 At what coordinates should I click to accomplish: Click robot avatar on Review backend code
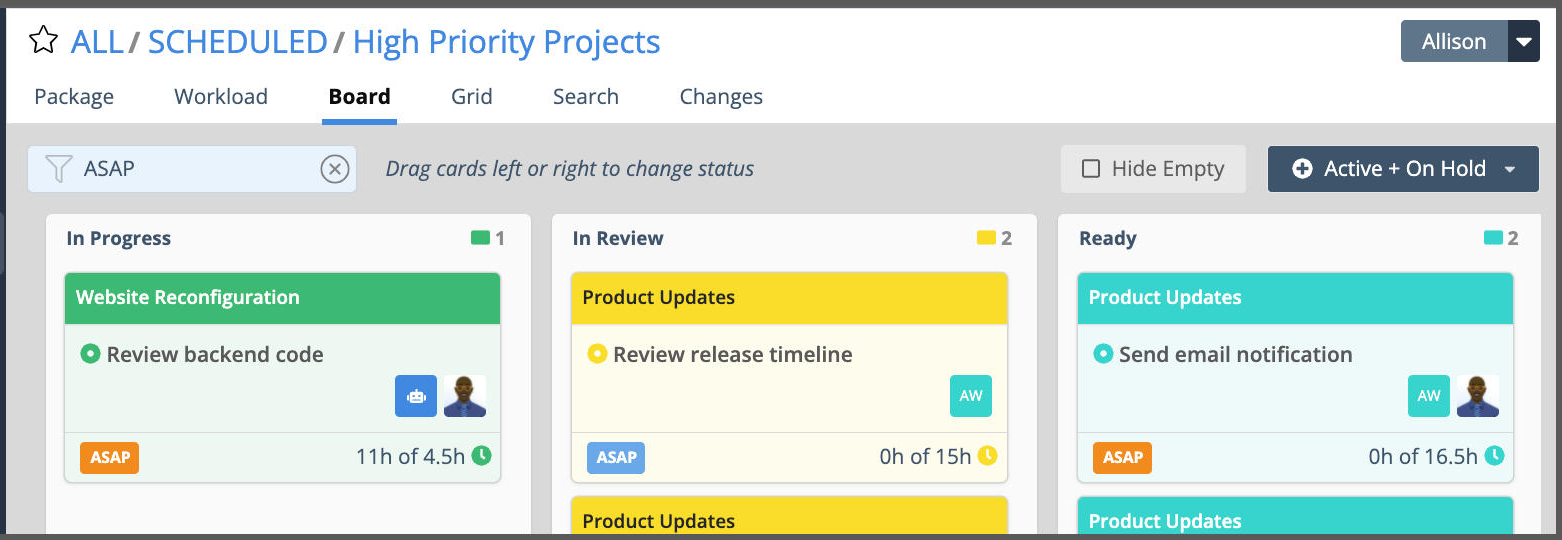[x=416, y=396]
